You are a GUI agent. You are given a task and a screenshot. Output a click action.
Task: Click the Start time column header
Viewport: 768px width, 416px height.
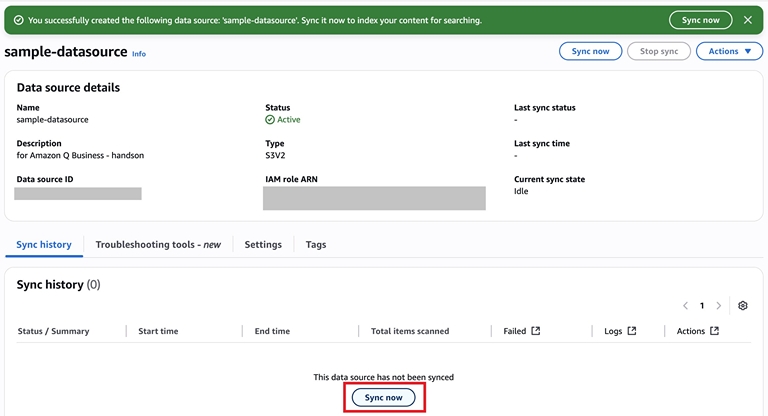point(158,331)
